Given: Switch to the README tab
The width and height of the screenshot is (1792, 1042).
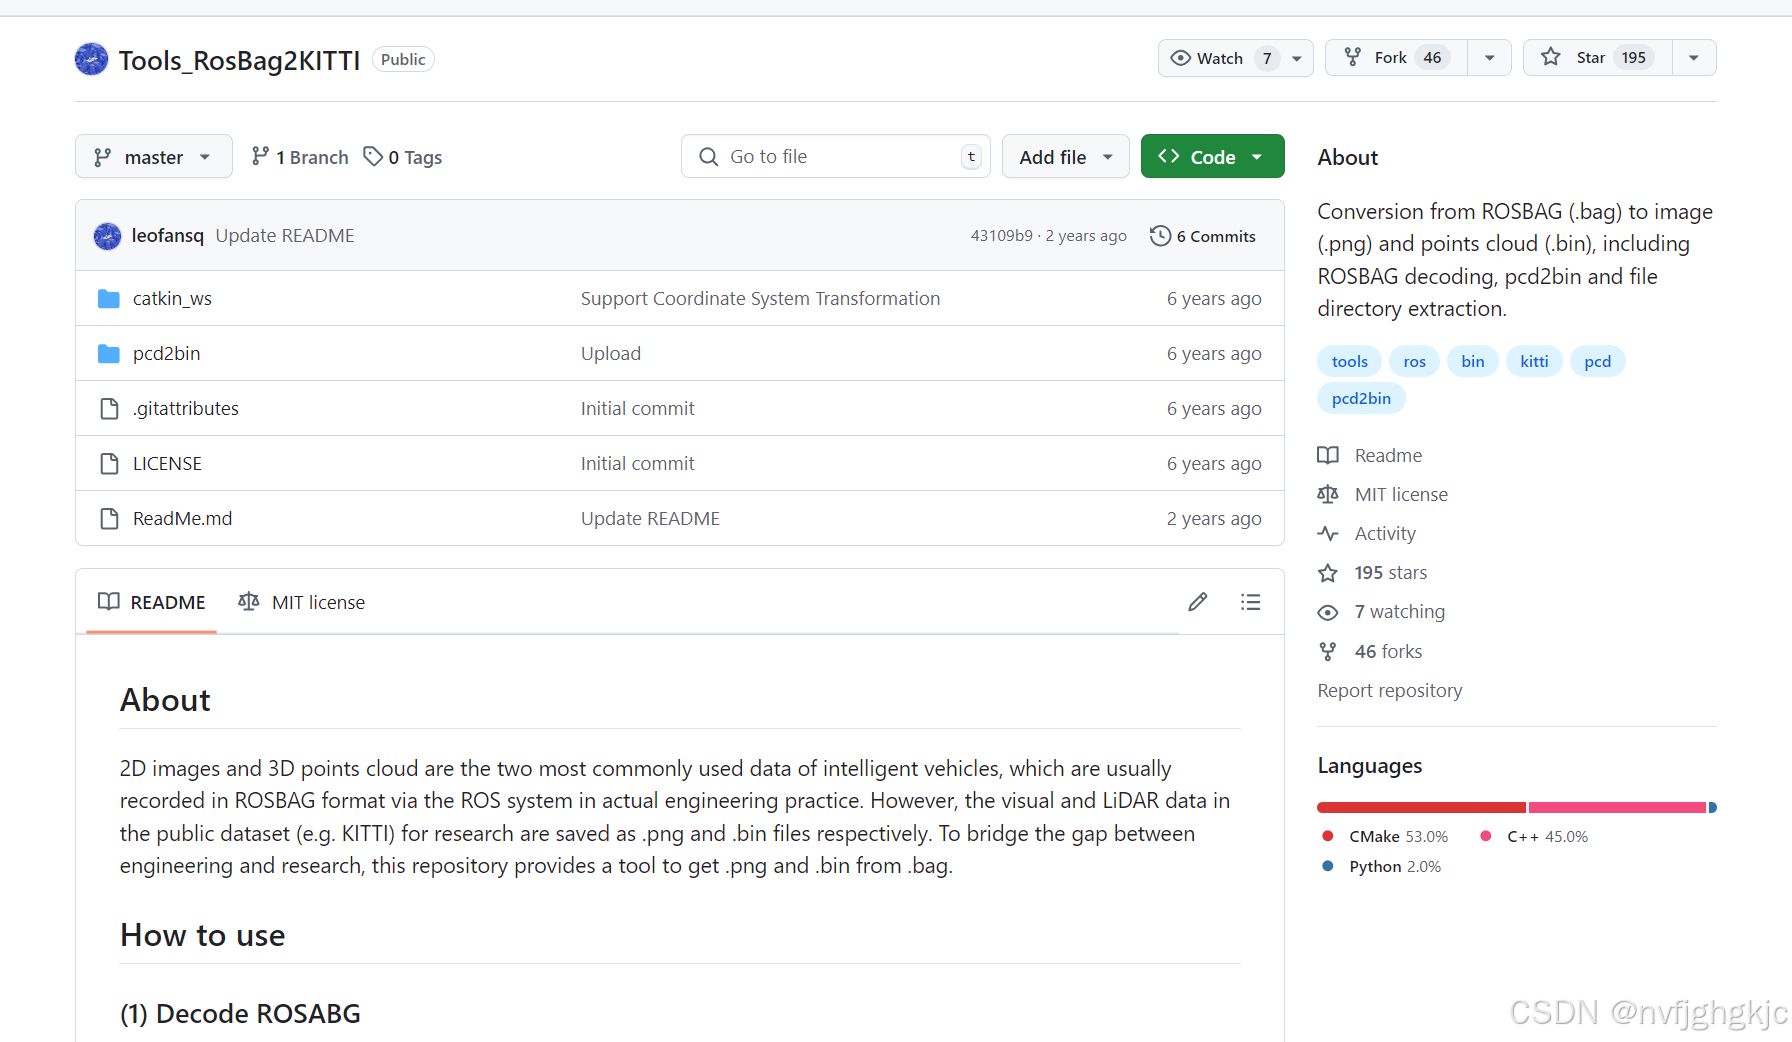Looking at the screenshot, I should [152, 602].
